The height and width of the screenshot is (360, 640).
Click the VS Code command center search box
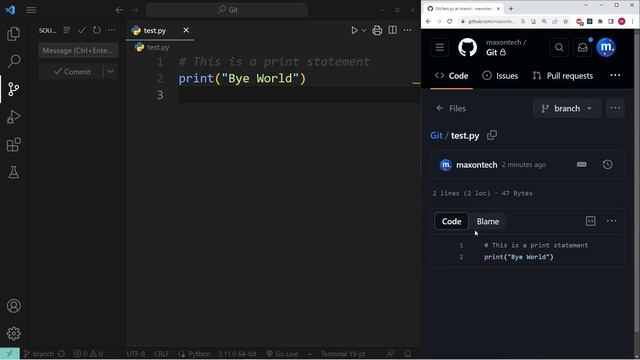pos(227,10)
